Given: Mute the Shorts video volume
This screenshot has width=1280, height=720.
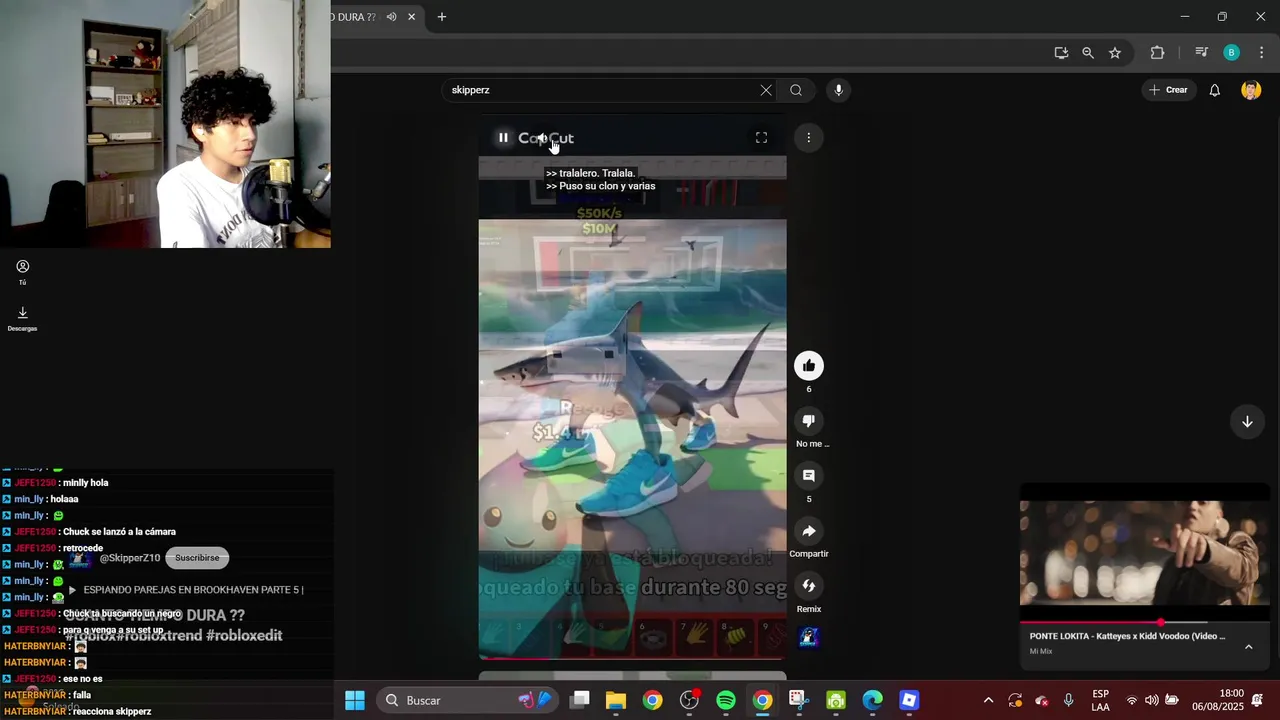Looking at the screenshot, I should tap(541, 138).
